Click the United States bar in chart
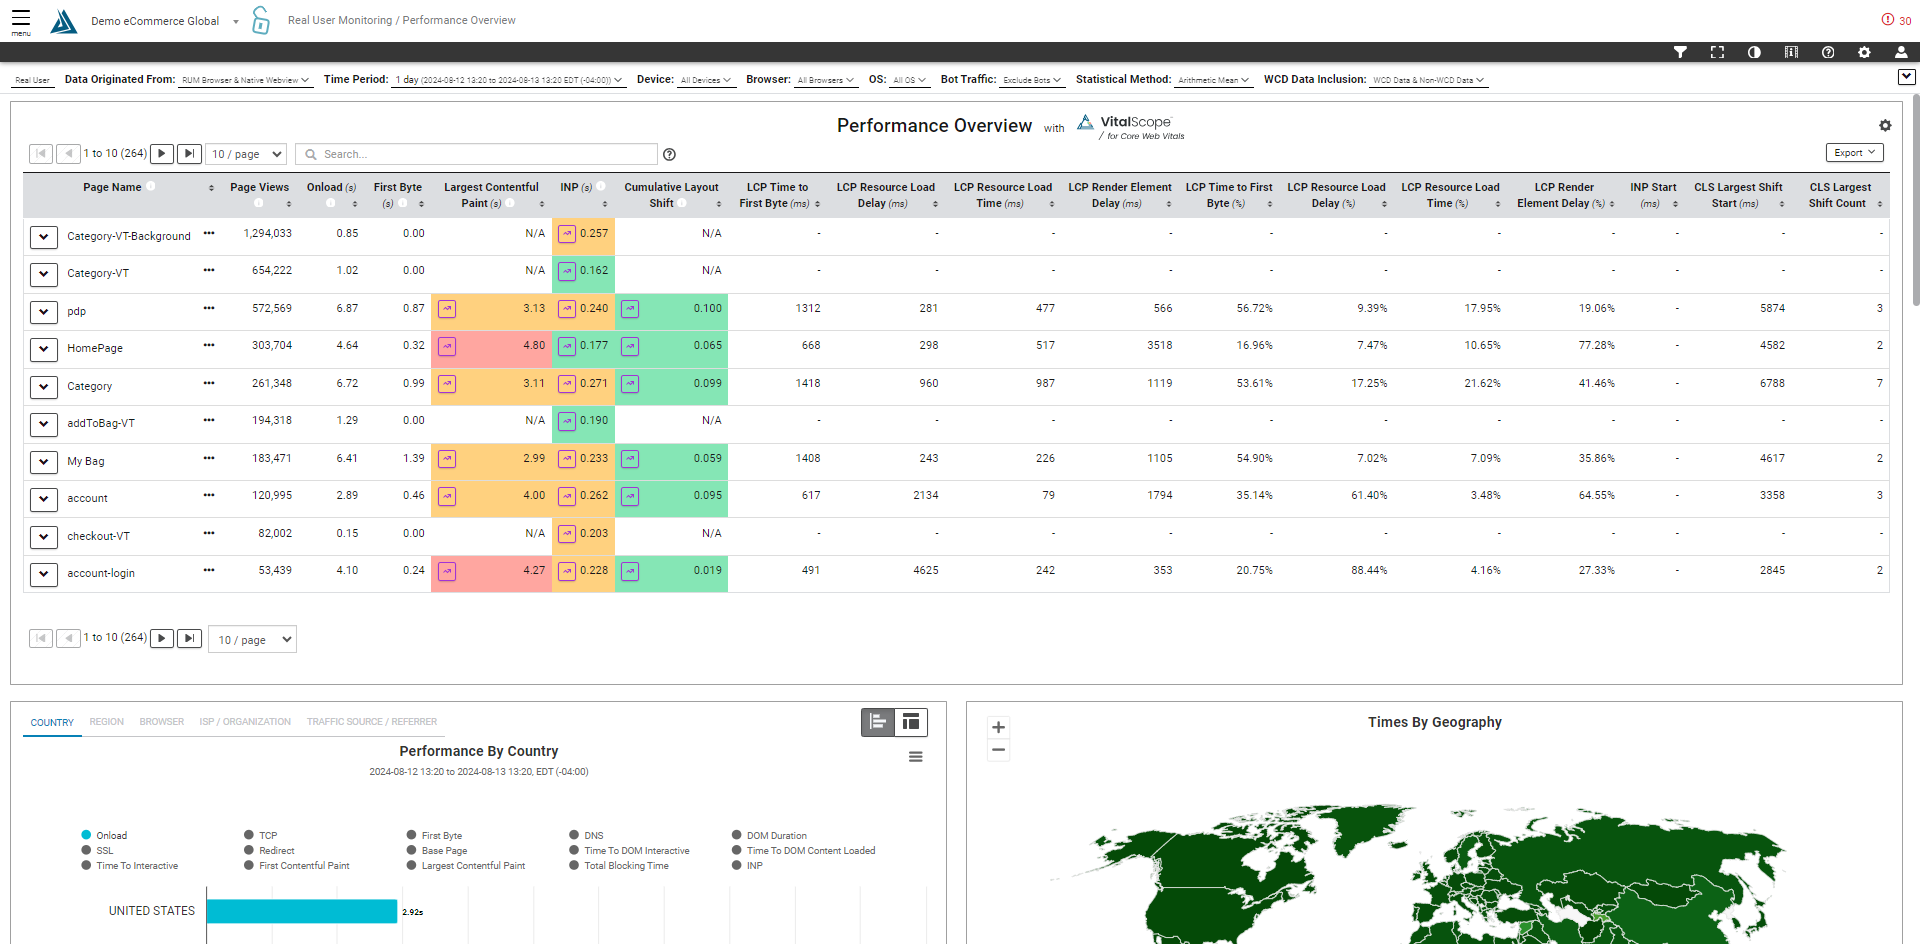 302,911
